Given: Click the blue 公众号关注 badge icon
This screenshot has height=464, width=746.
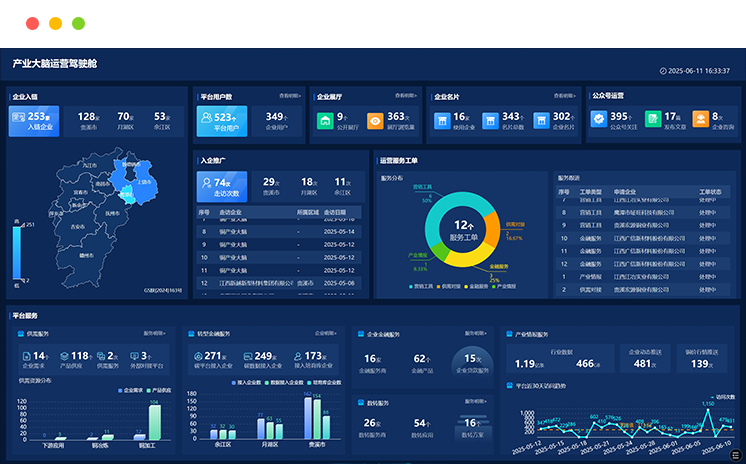Looking at the screenshot, I should (x=598, y=120).
